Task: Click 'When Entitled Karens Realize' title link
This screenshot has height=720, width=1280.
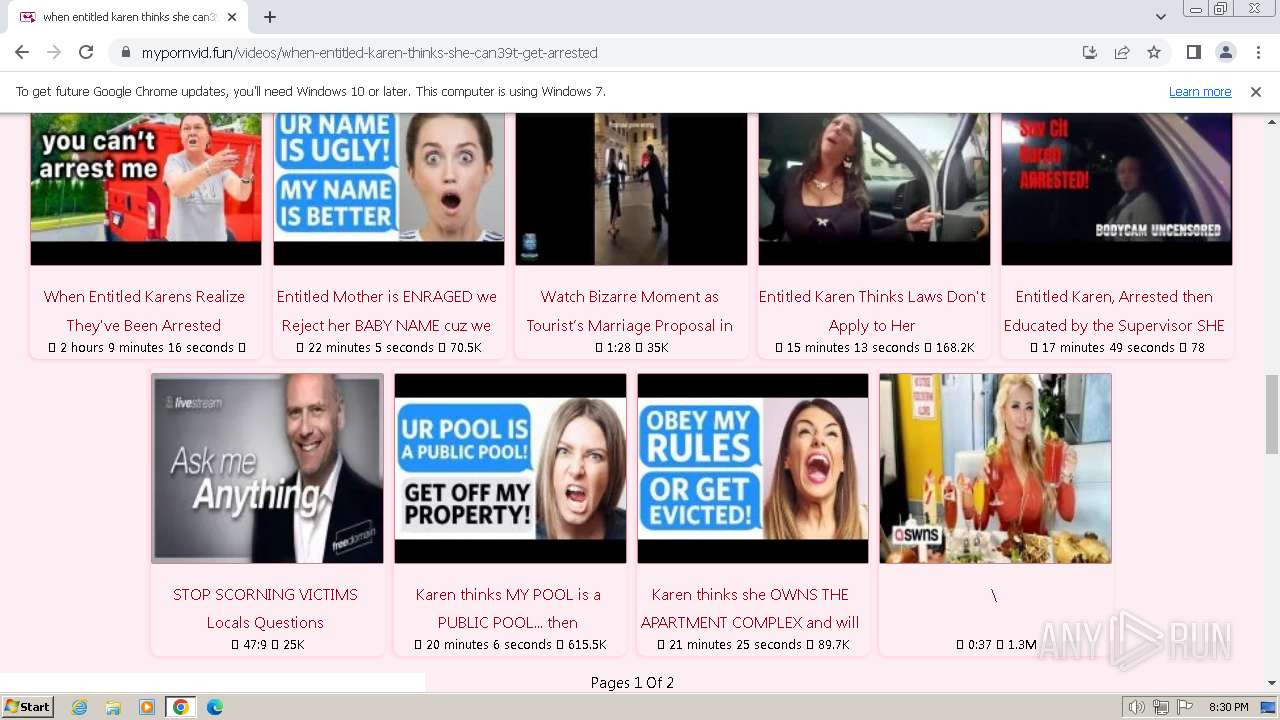Action: pos(144,311)
